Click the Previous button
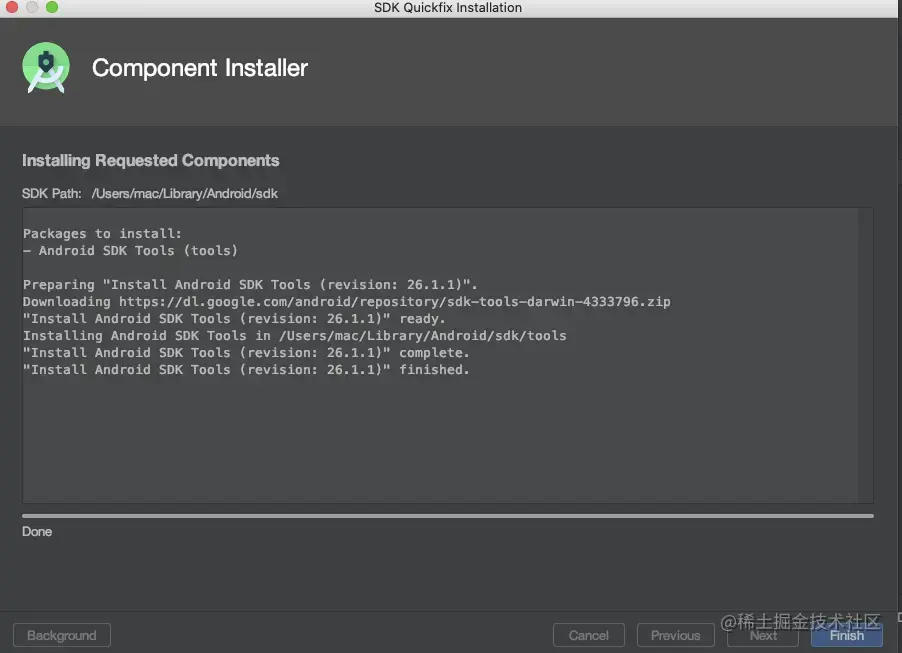The image size is (902, 653). click(x=675, y=635)
